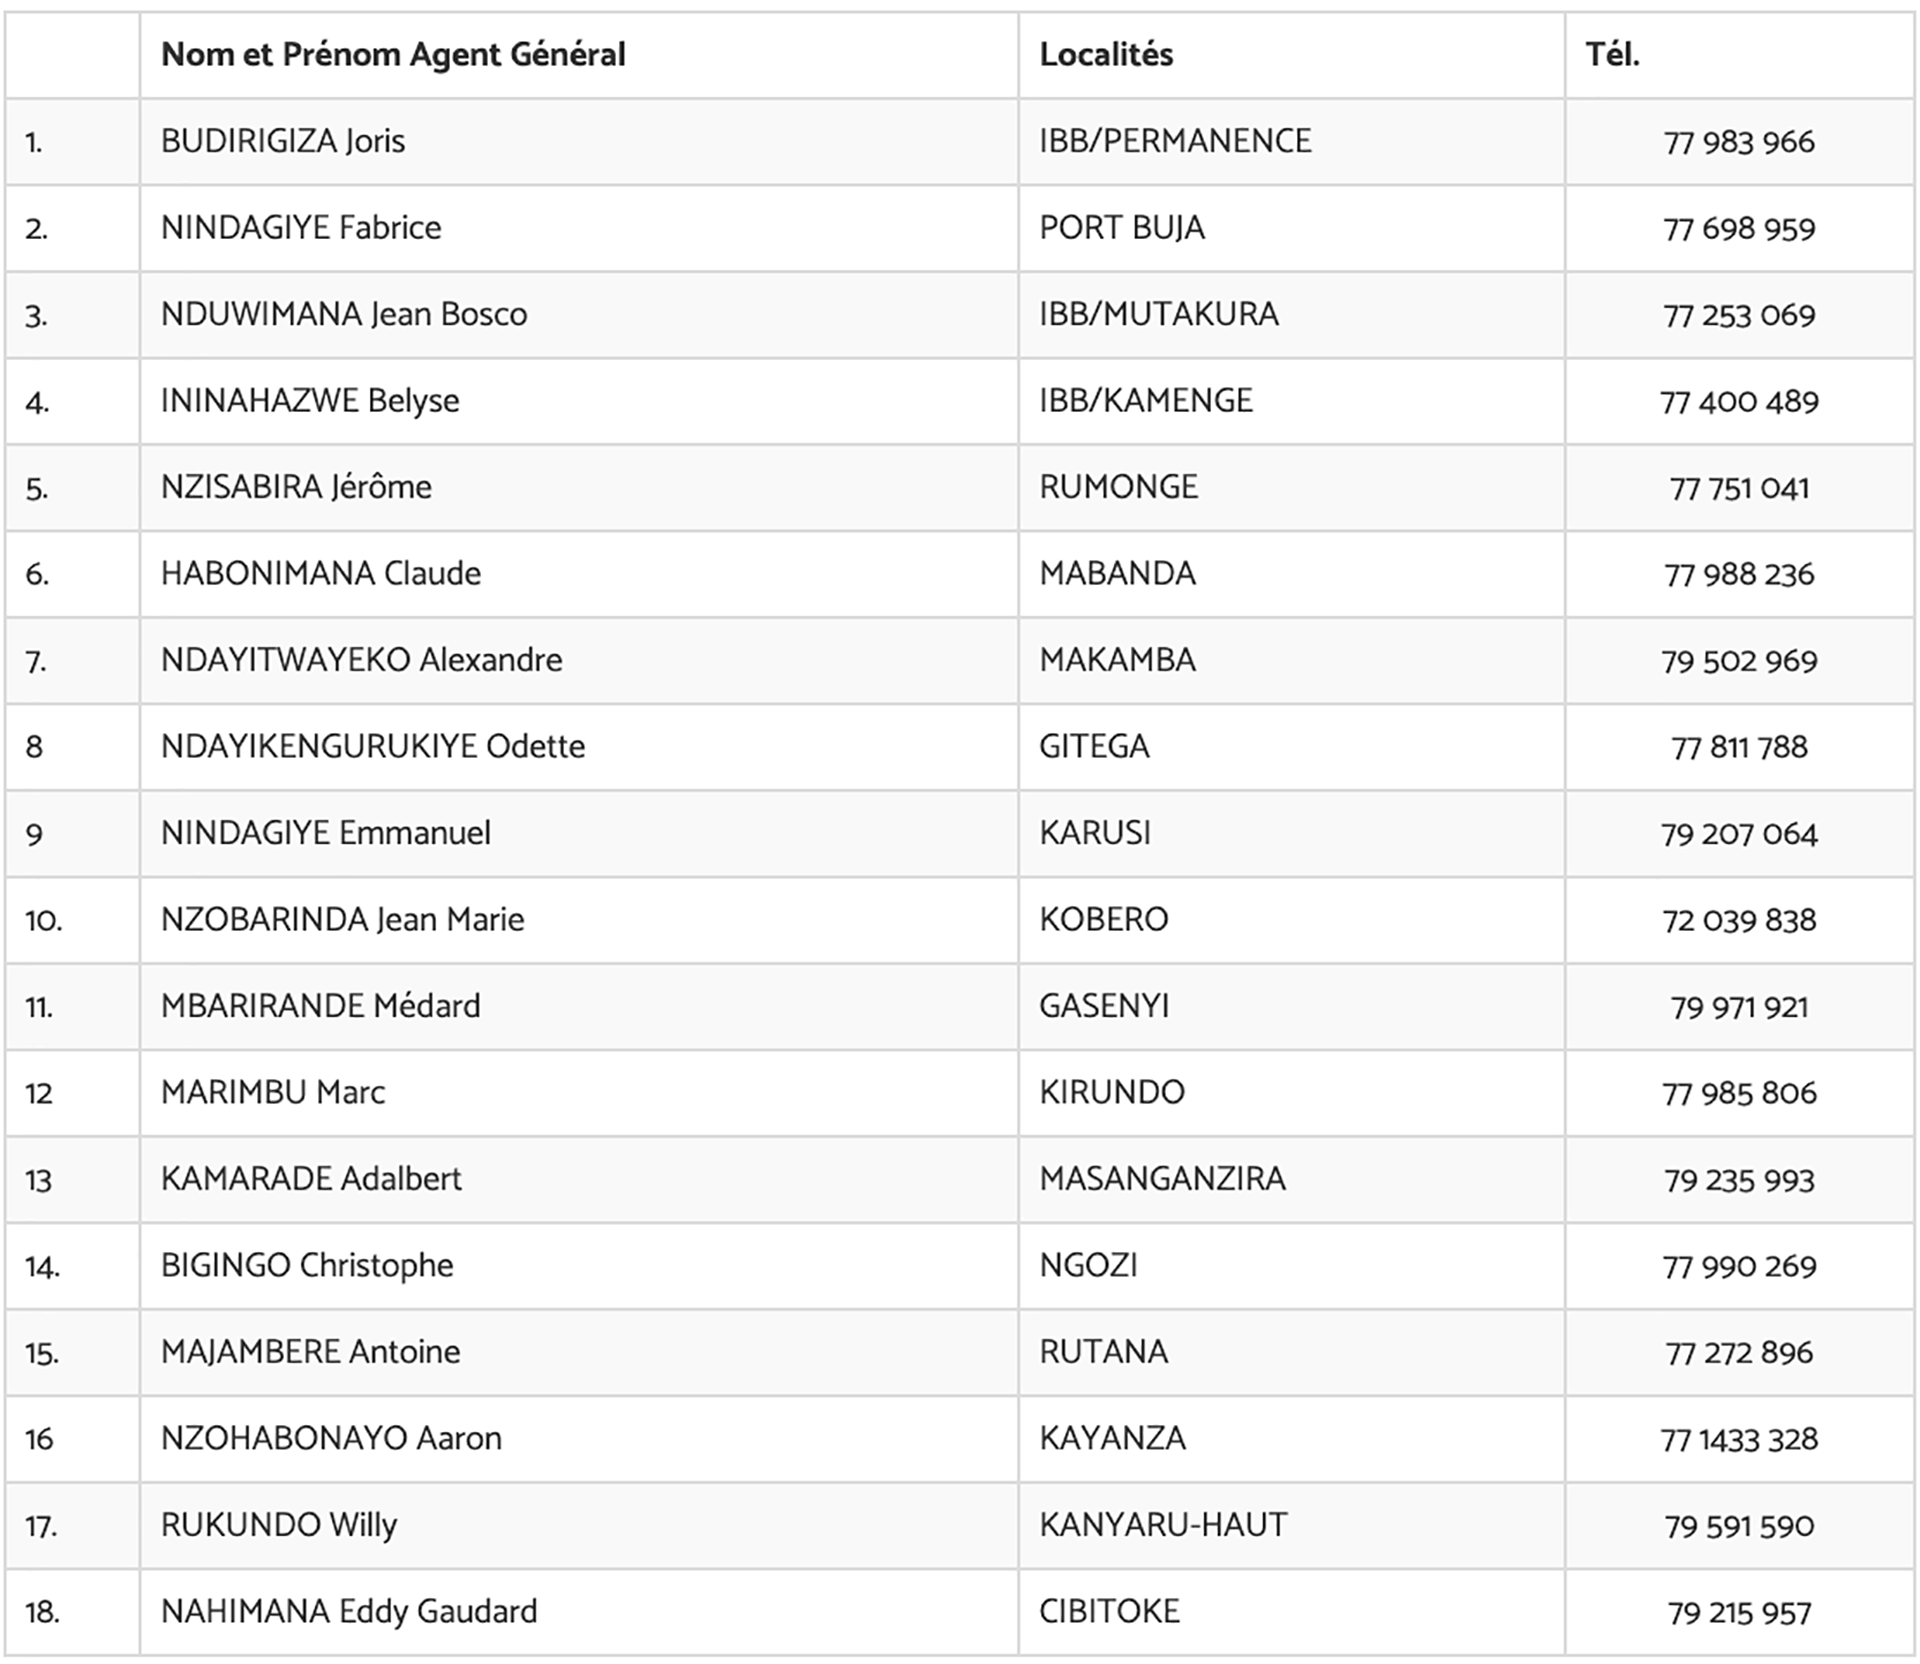Select BIGINGO Christophe's name cell
Screen dimensions: 1920x1664
(307, 1266)
